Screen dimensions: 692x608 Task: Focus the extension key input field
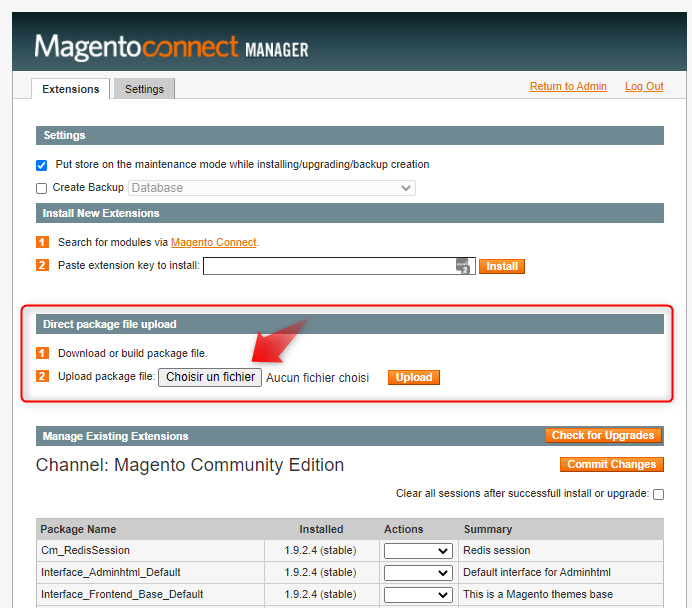coord(339,266)
